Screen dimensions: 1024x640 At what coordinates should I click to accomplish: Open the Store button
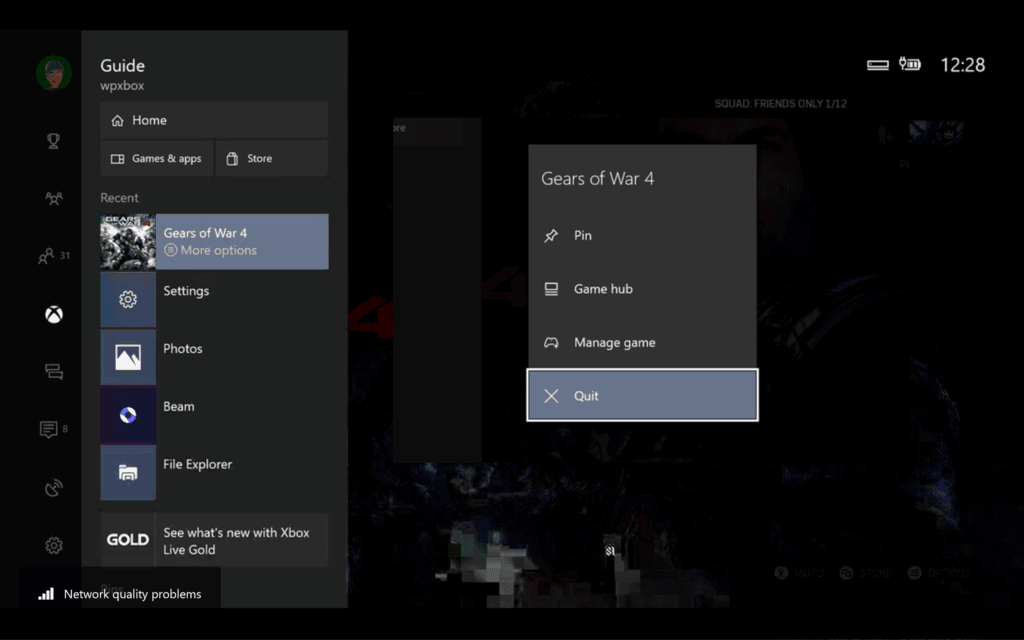[x=272, y=159]
